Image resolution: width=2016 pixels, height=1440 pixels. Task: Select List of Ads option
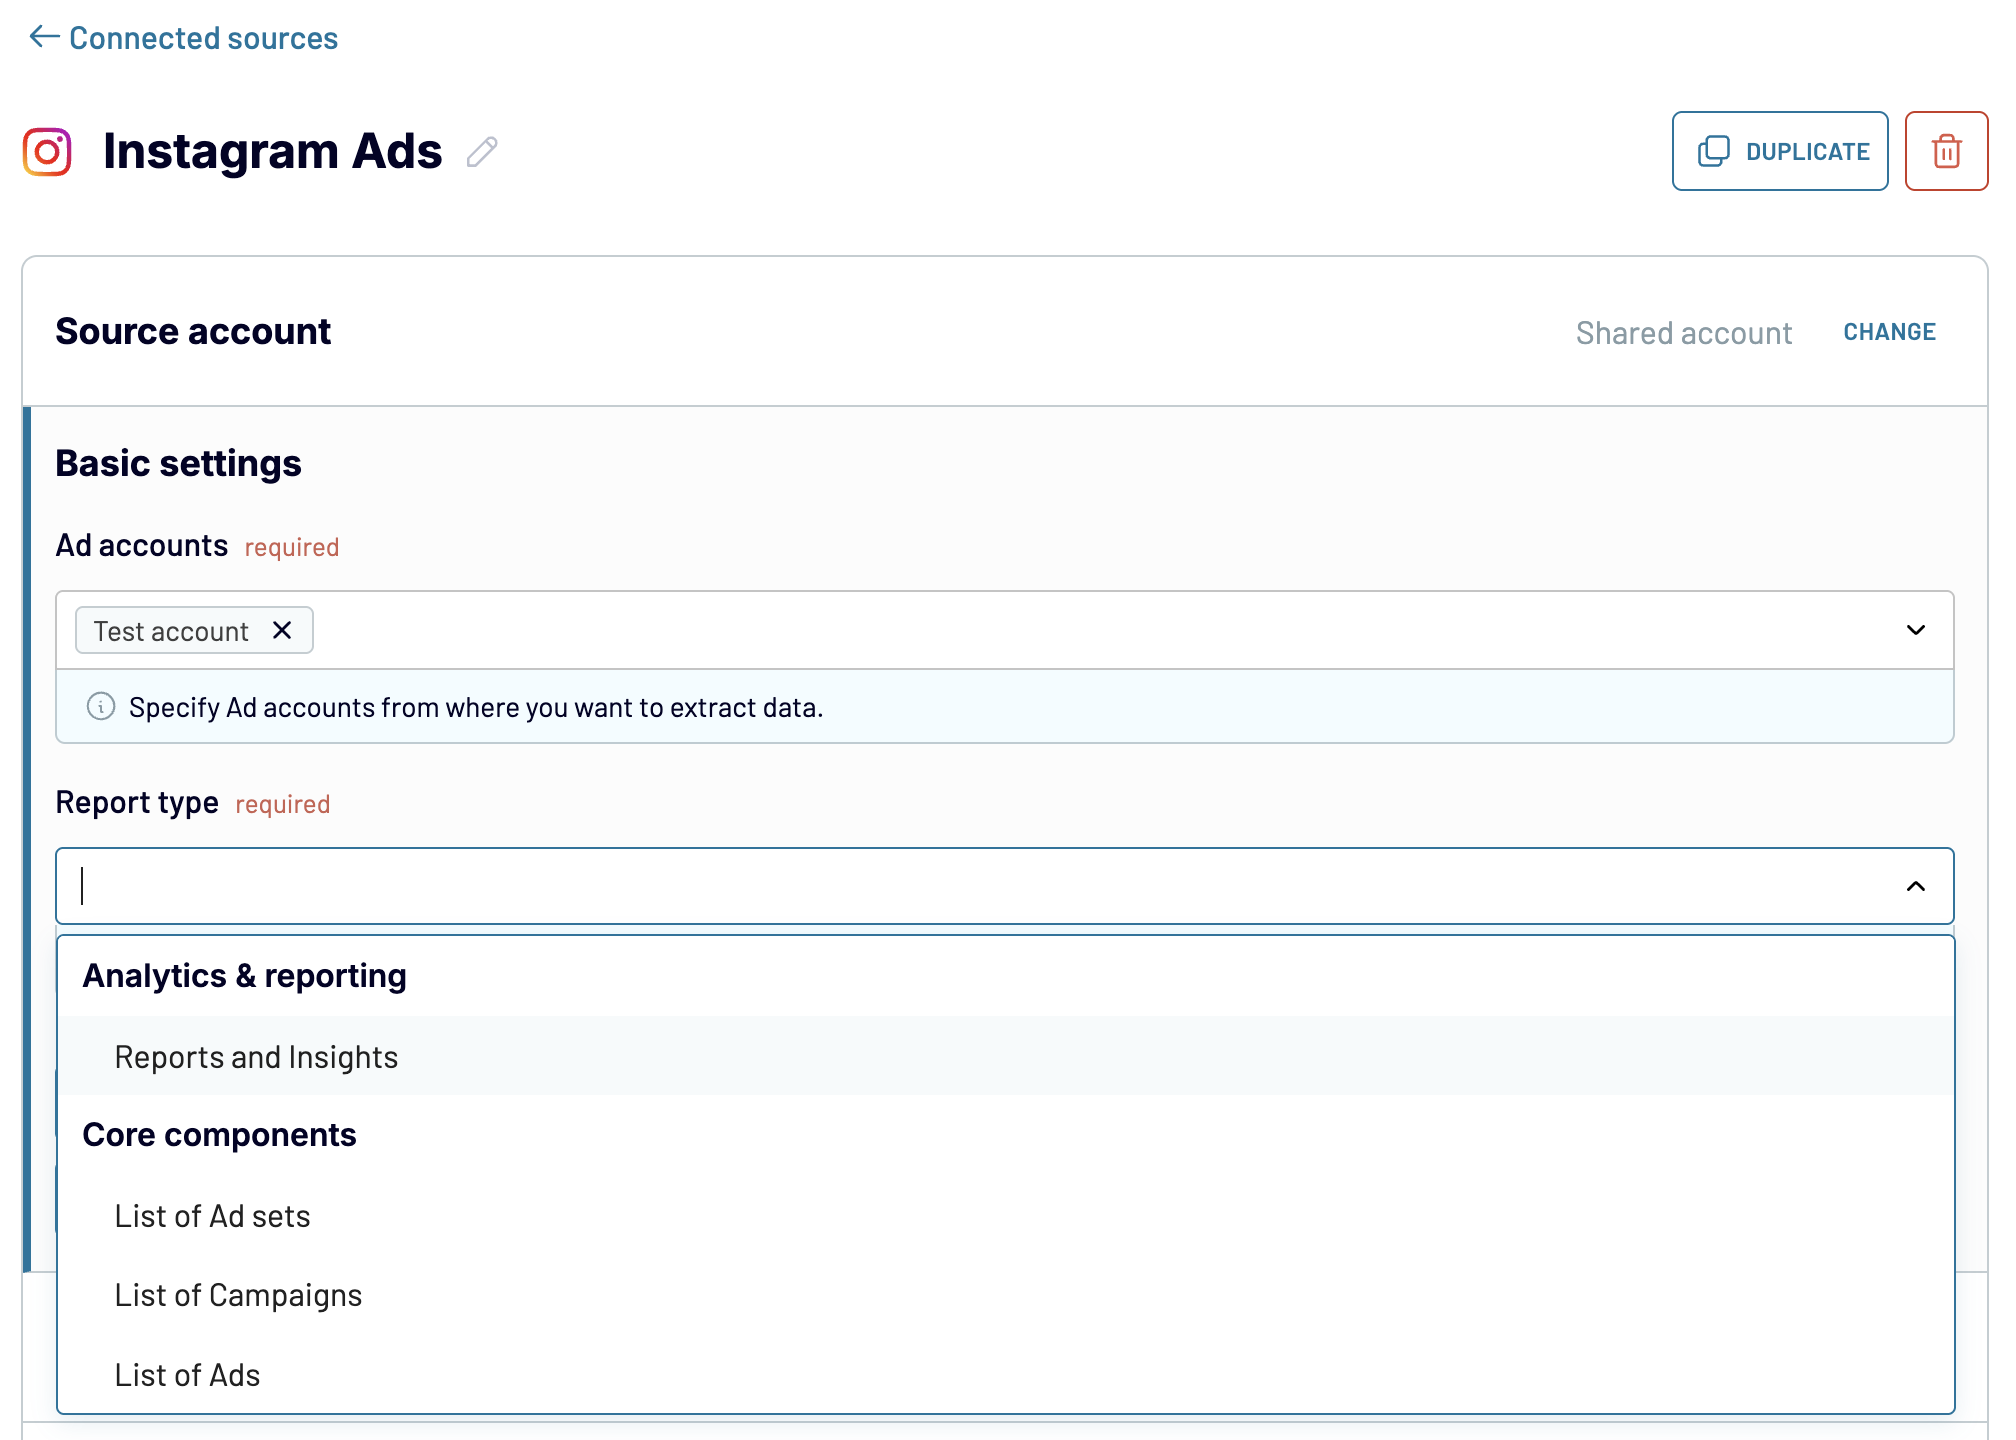1005,1374
